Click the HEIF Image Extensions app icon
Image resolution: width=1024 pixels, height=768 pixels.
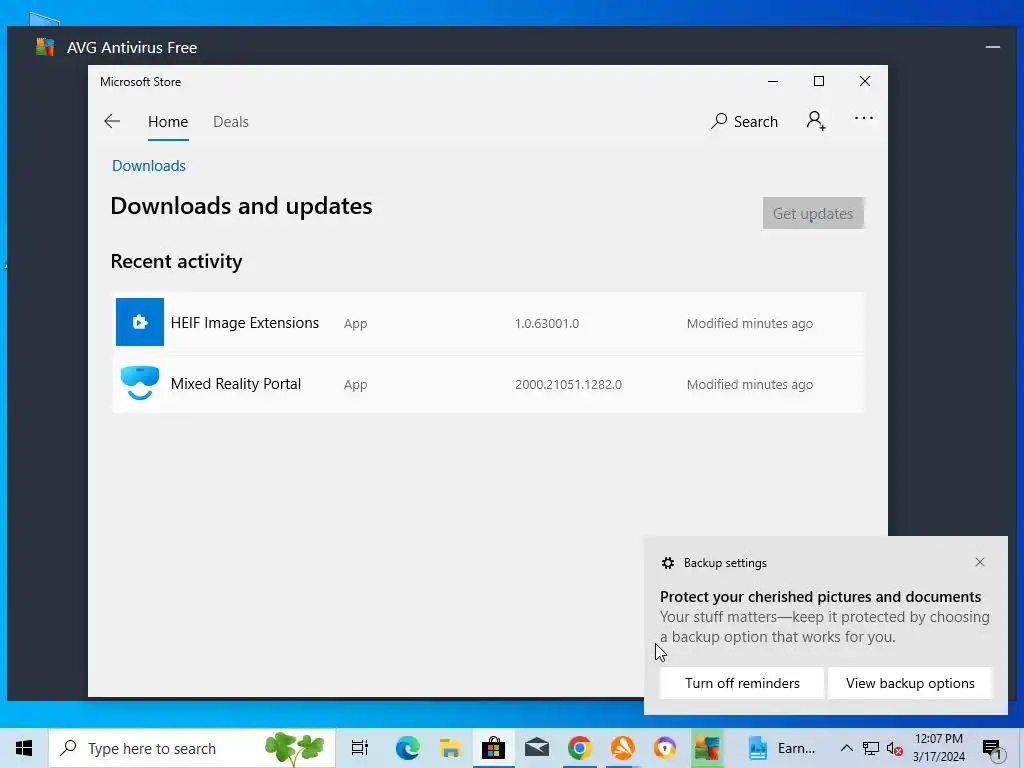click(140, 322)
